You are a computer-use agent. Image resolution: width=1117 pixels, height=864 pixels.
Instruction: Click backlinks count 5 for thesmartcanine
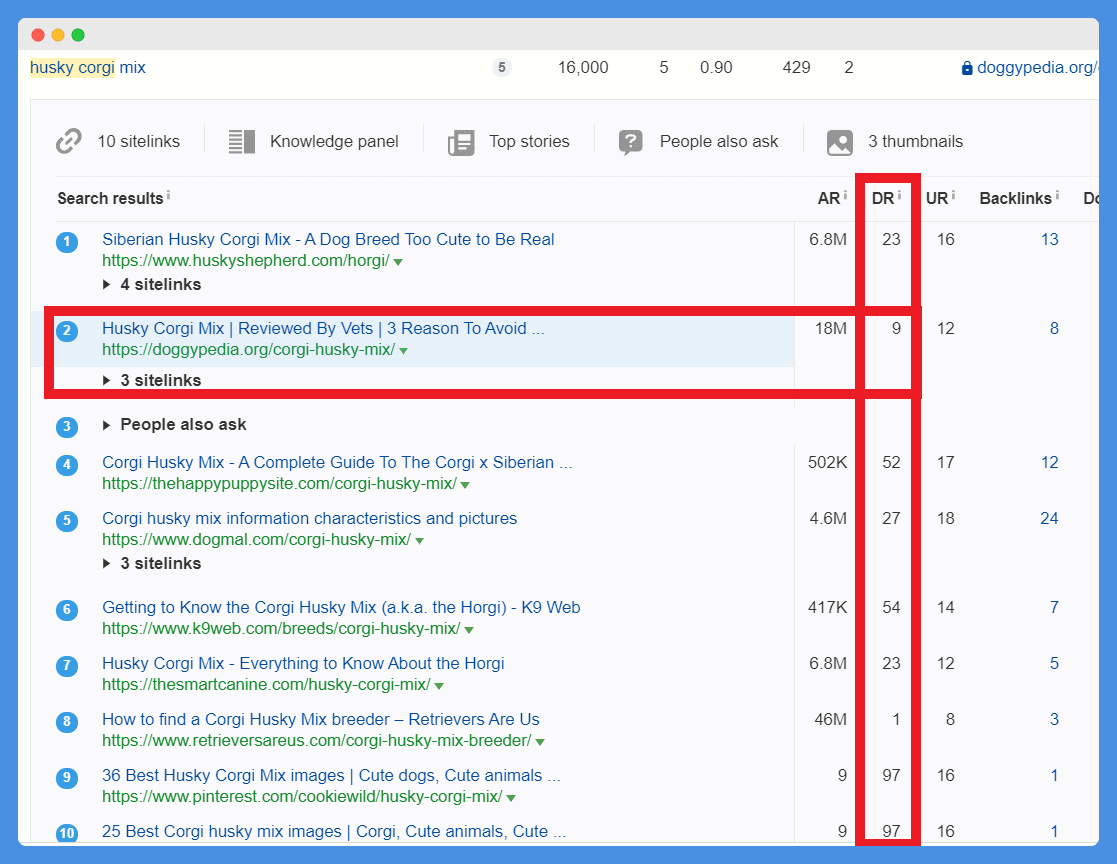coord(1054,664)
